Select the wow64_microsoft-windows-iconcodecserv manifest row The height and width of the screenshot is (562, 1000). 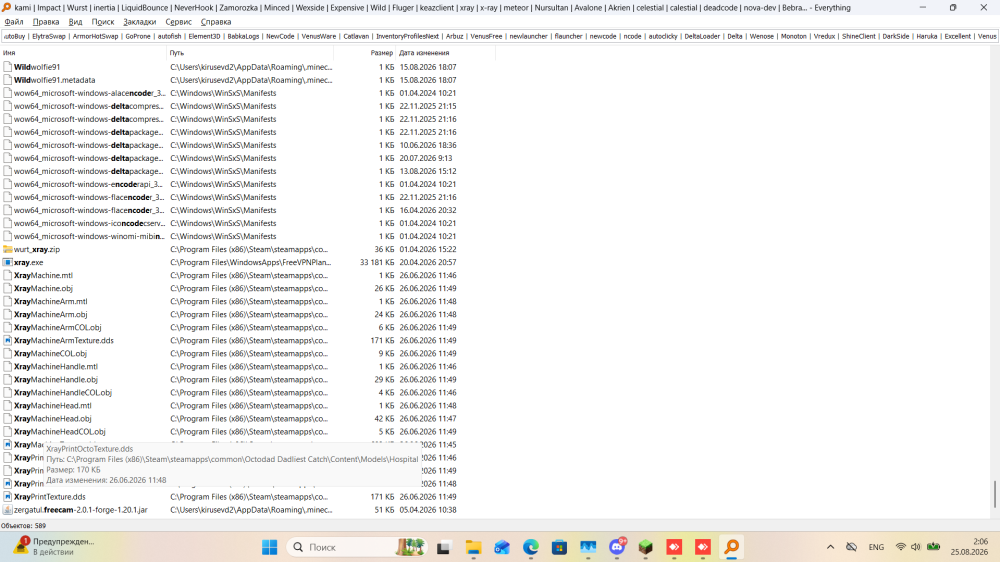coord(230,223)
